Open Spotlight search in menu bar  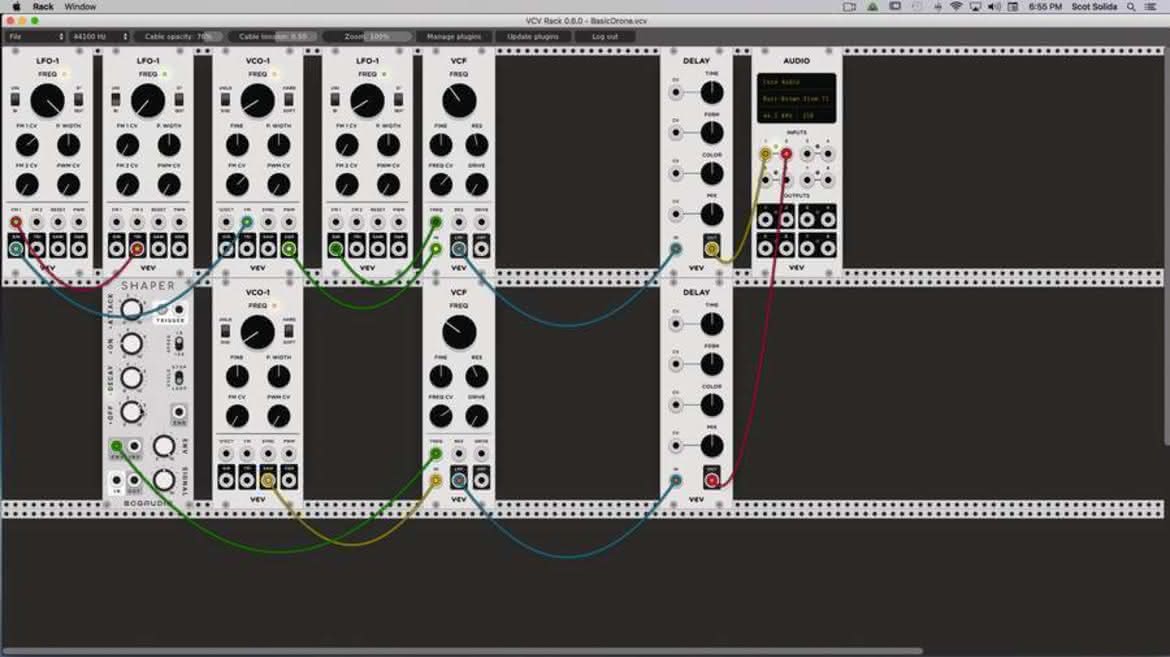point(1131,7)
